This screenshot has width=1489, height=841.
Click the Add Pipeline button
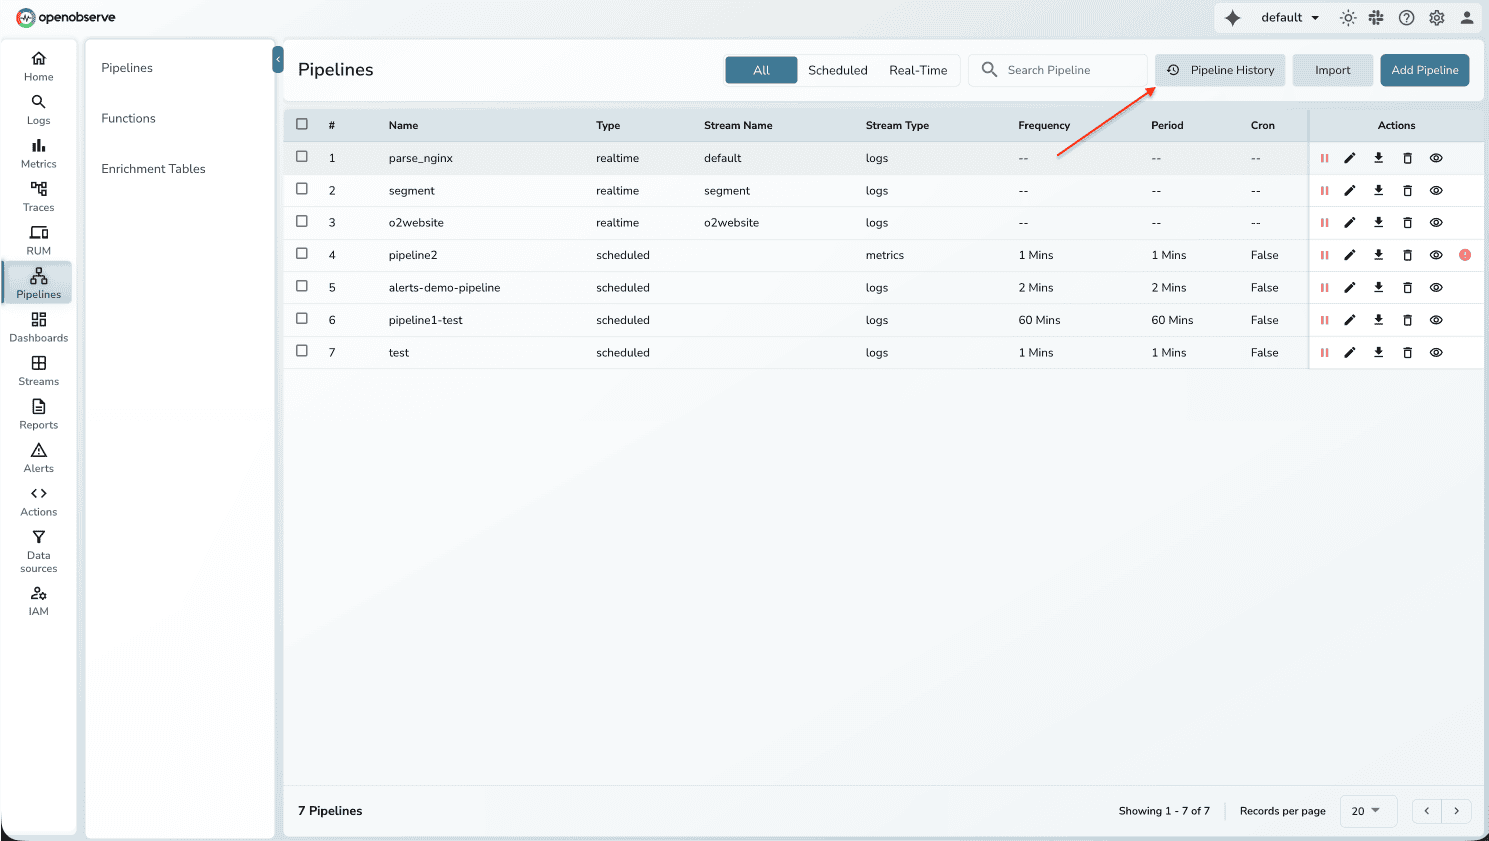click(x=1424, y=70)
